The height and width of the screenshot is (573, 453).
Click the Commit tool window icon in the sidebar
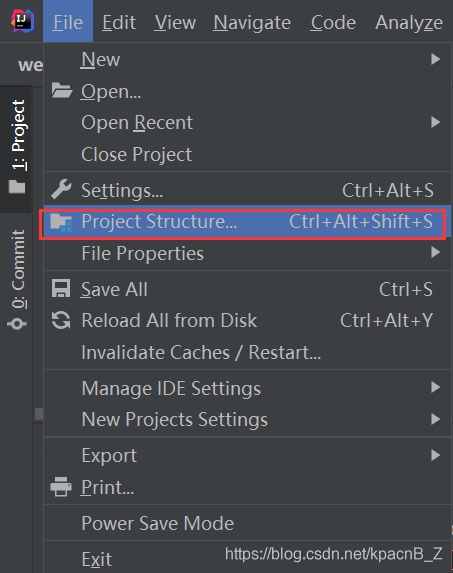click(x=17, y=324)
